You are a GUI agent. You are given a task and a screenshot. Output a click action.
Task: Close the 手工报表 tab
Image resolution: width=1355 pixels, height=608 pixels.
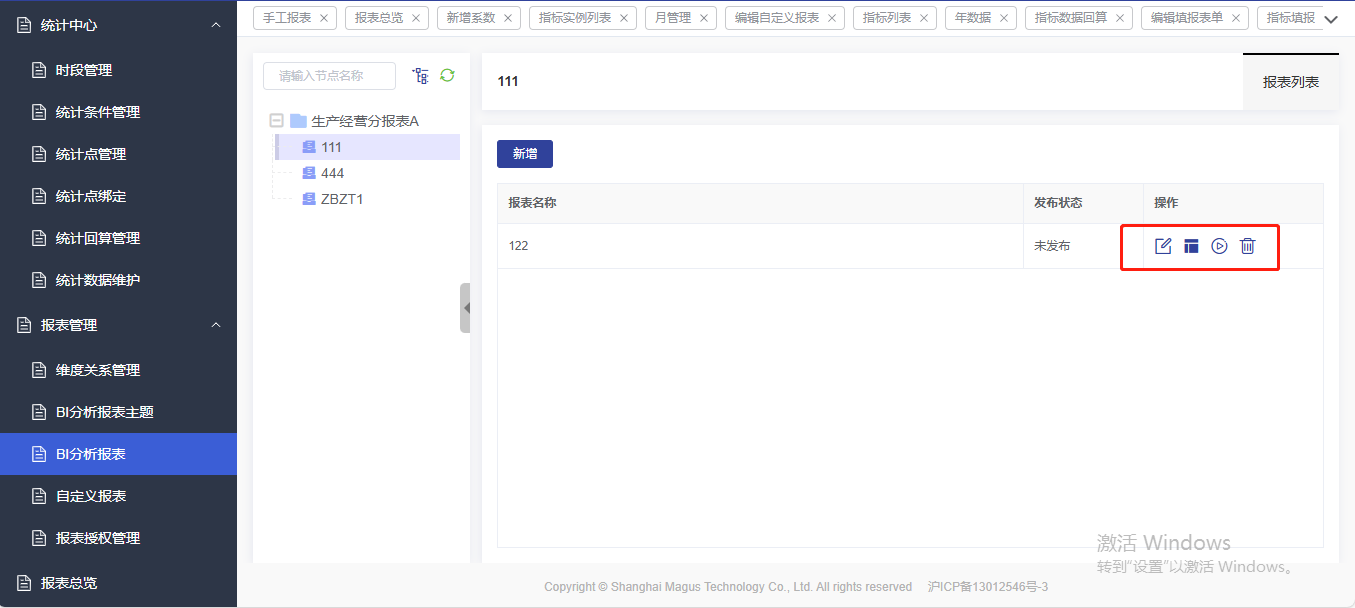point(324,18)
